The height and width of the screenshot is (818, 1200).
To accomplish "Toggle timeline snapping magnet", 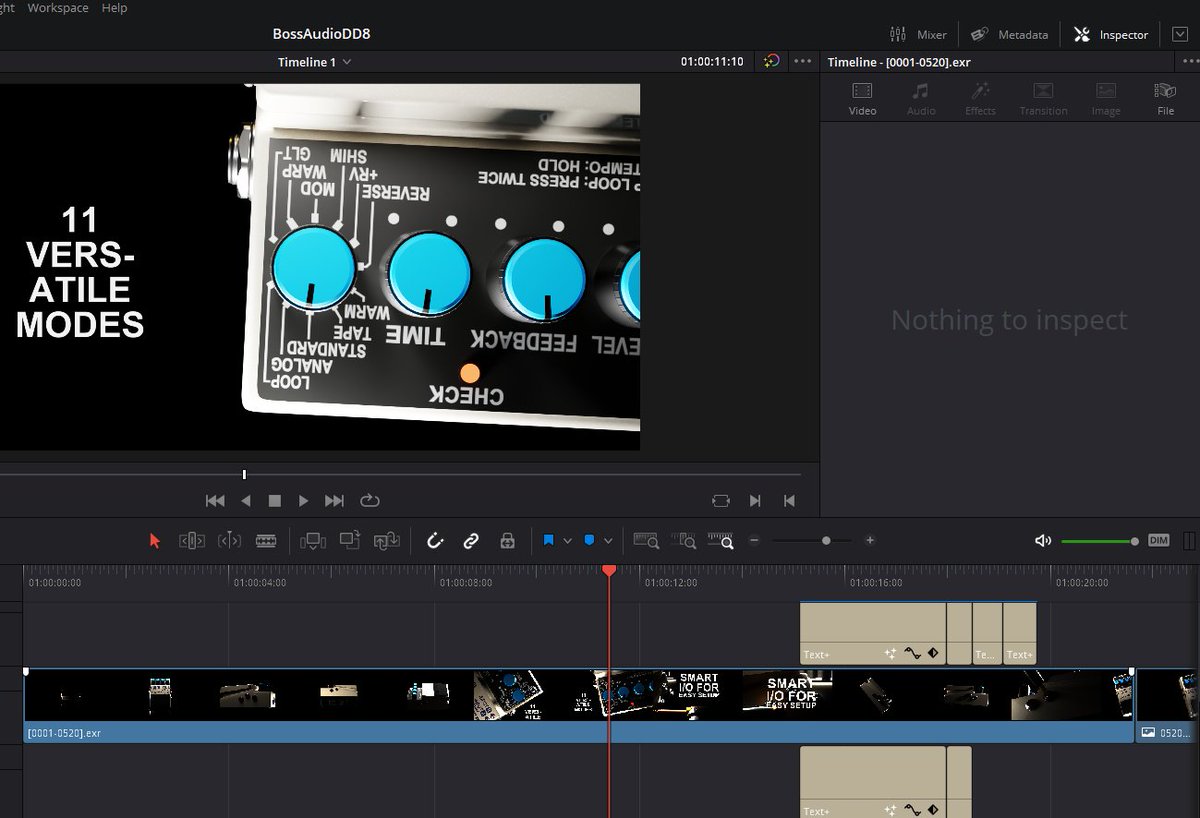I will (x=435, y=541).
